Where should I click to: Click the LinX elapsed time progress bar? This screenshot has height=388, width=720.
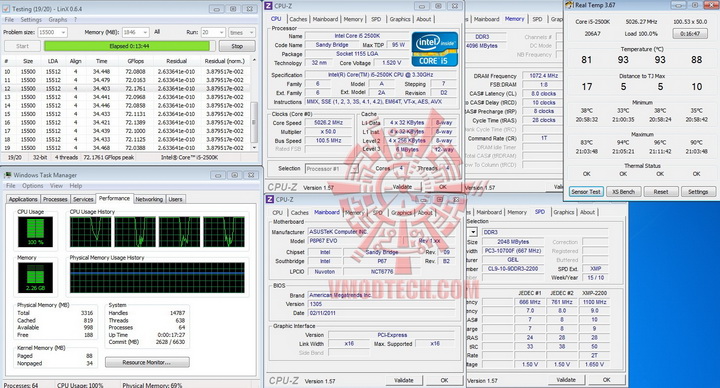[129, 46]
